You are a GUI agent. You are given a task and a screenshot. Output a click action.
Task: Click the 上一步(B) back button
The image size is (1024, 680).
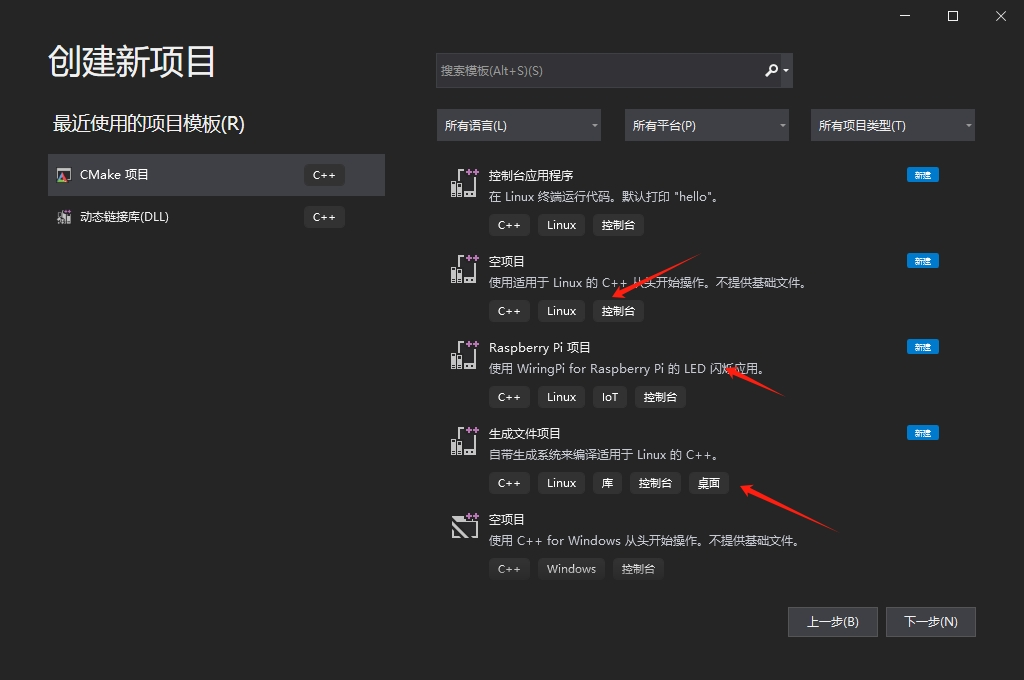point(833,622)
